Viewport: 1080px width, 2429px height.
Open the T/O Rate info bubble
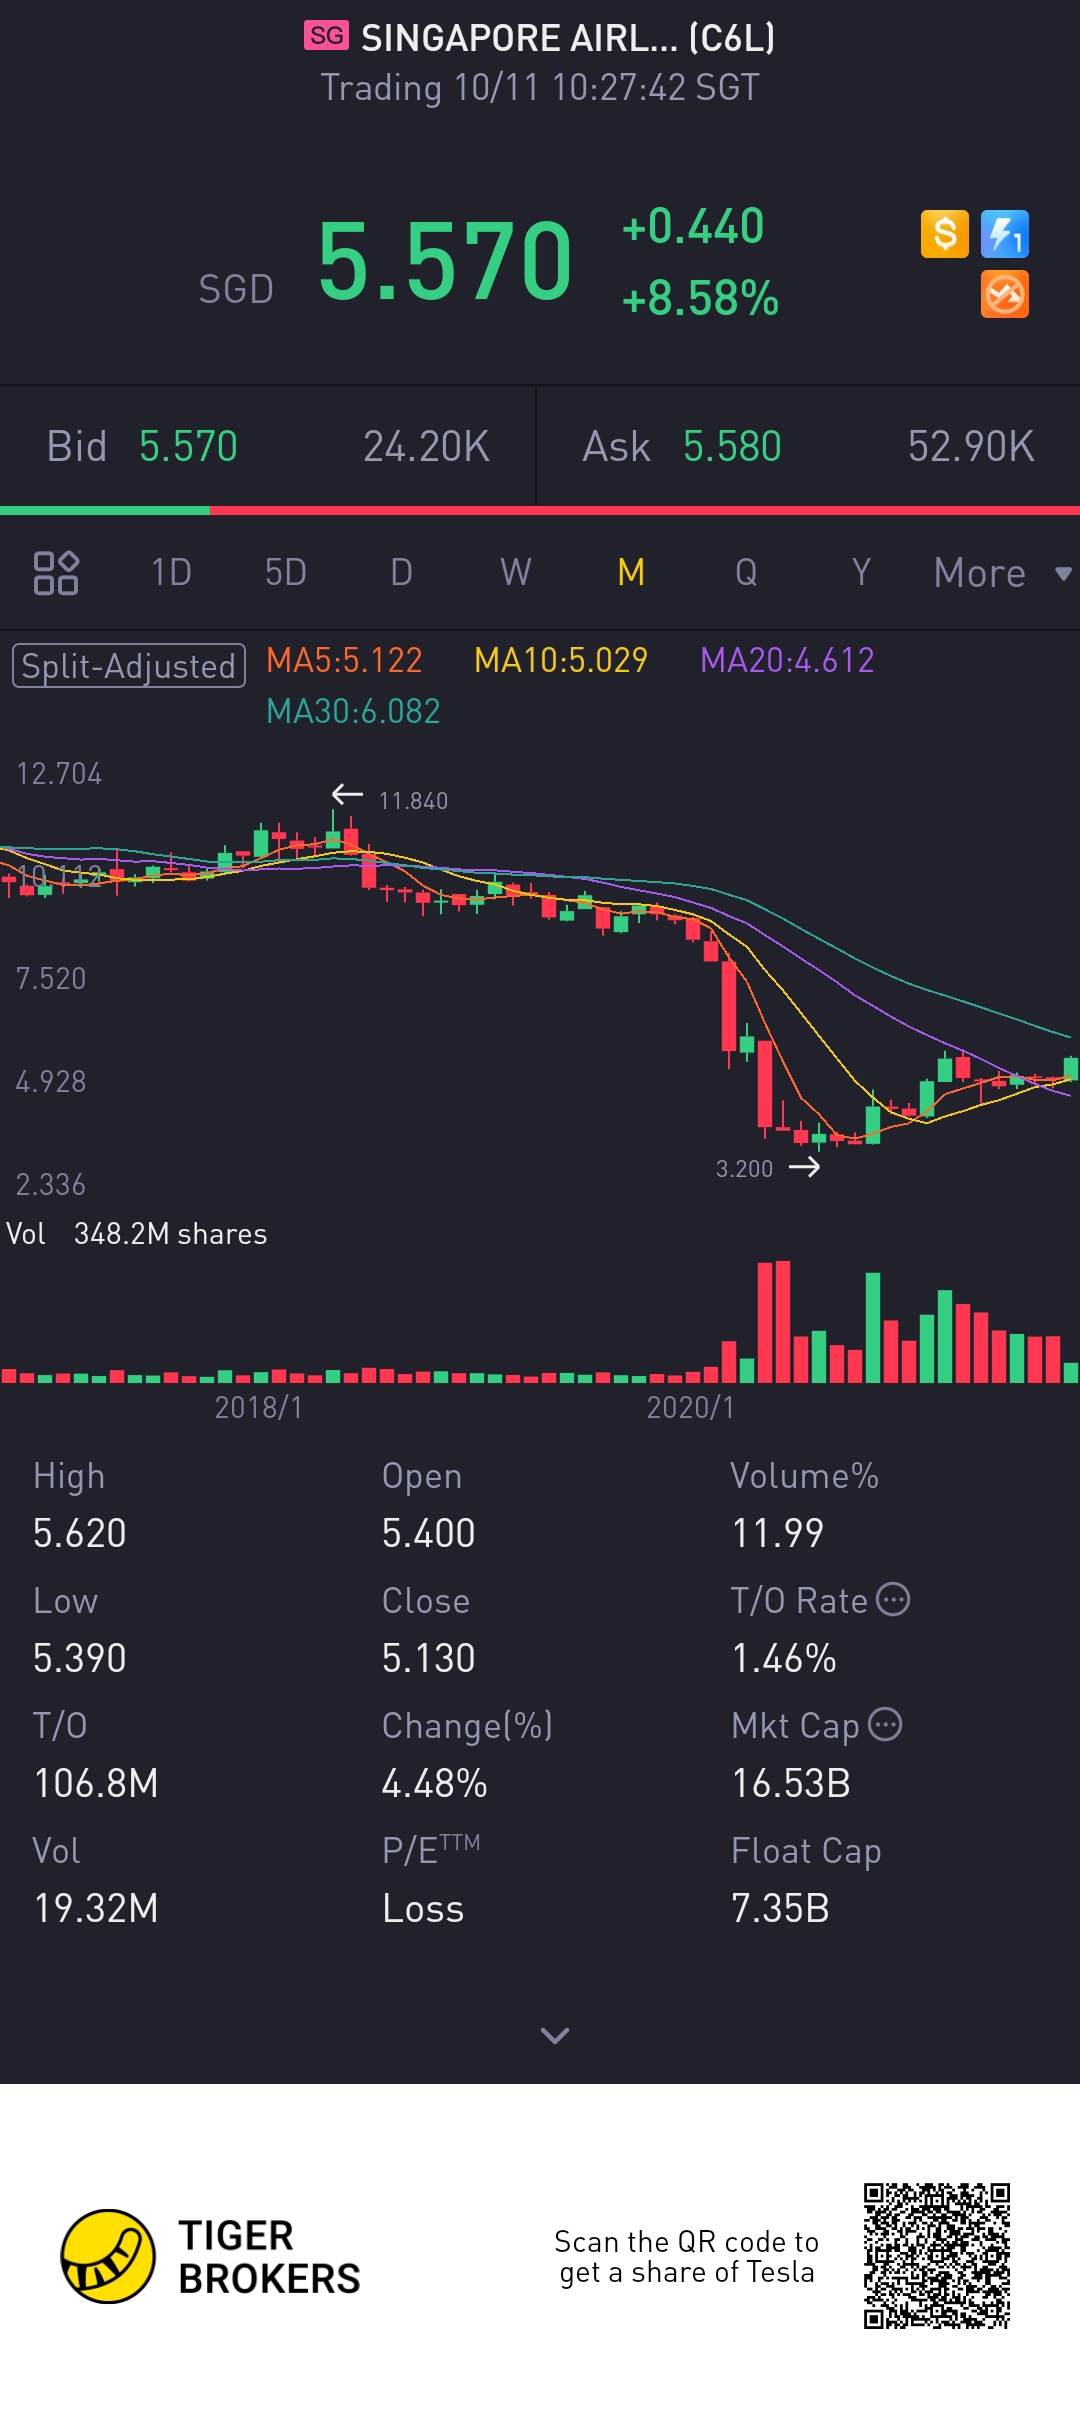[893, 1599]
